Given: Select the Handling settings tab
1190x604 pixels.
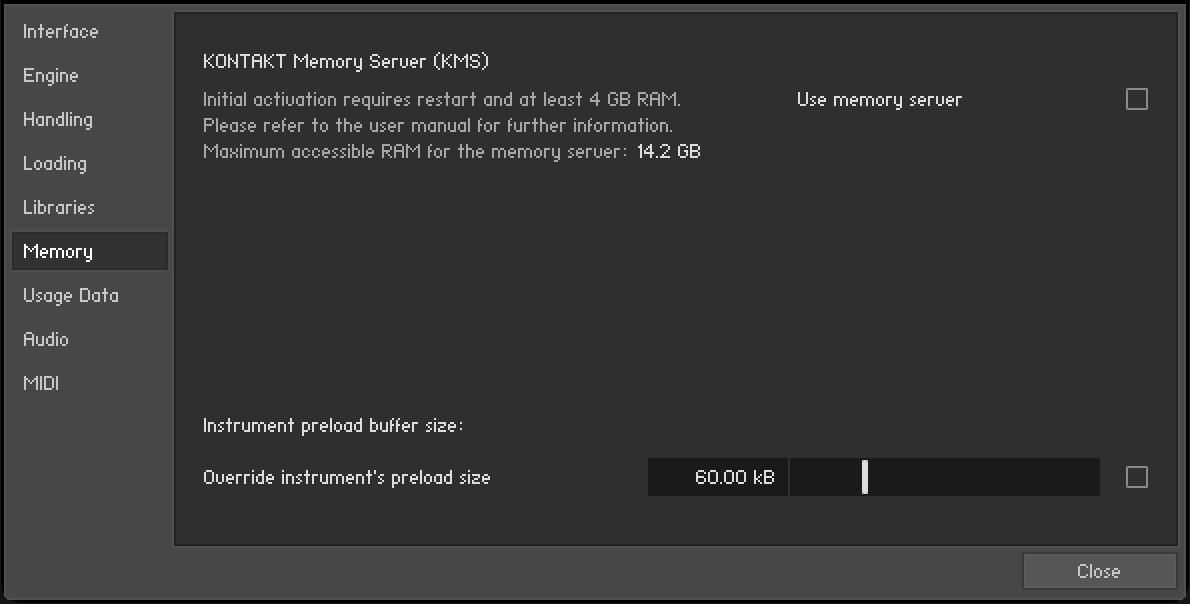Looking at the screenshot, I should point(58,120).
